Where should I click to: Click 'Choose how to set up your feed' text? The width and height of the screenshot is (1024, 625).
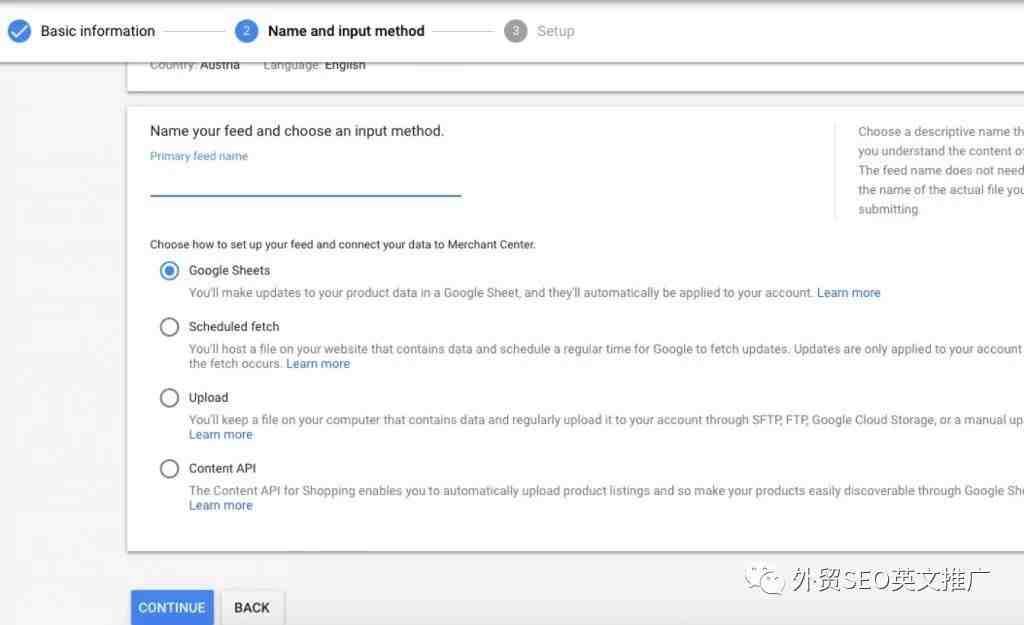[342, 244]
